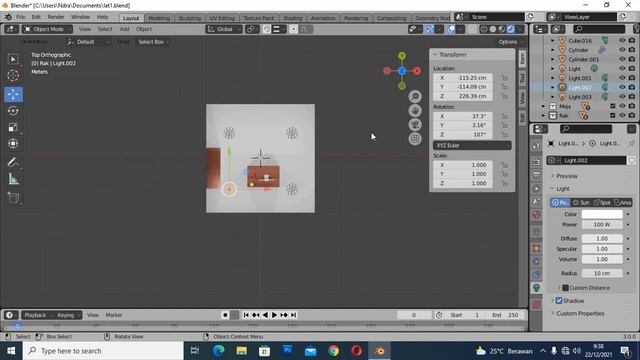
Task: Open File Explorer from the taskbar
Action: point(242,351)
